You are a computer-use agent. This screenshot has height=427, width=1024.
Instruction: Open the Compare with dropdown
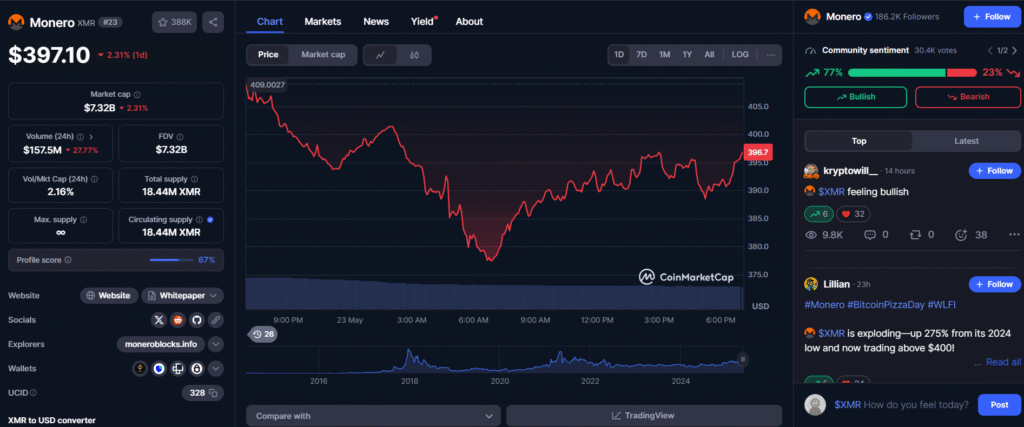point(374,416)
